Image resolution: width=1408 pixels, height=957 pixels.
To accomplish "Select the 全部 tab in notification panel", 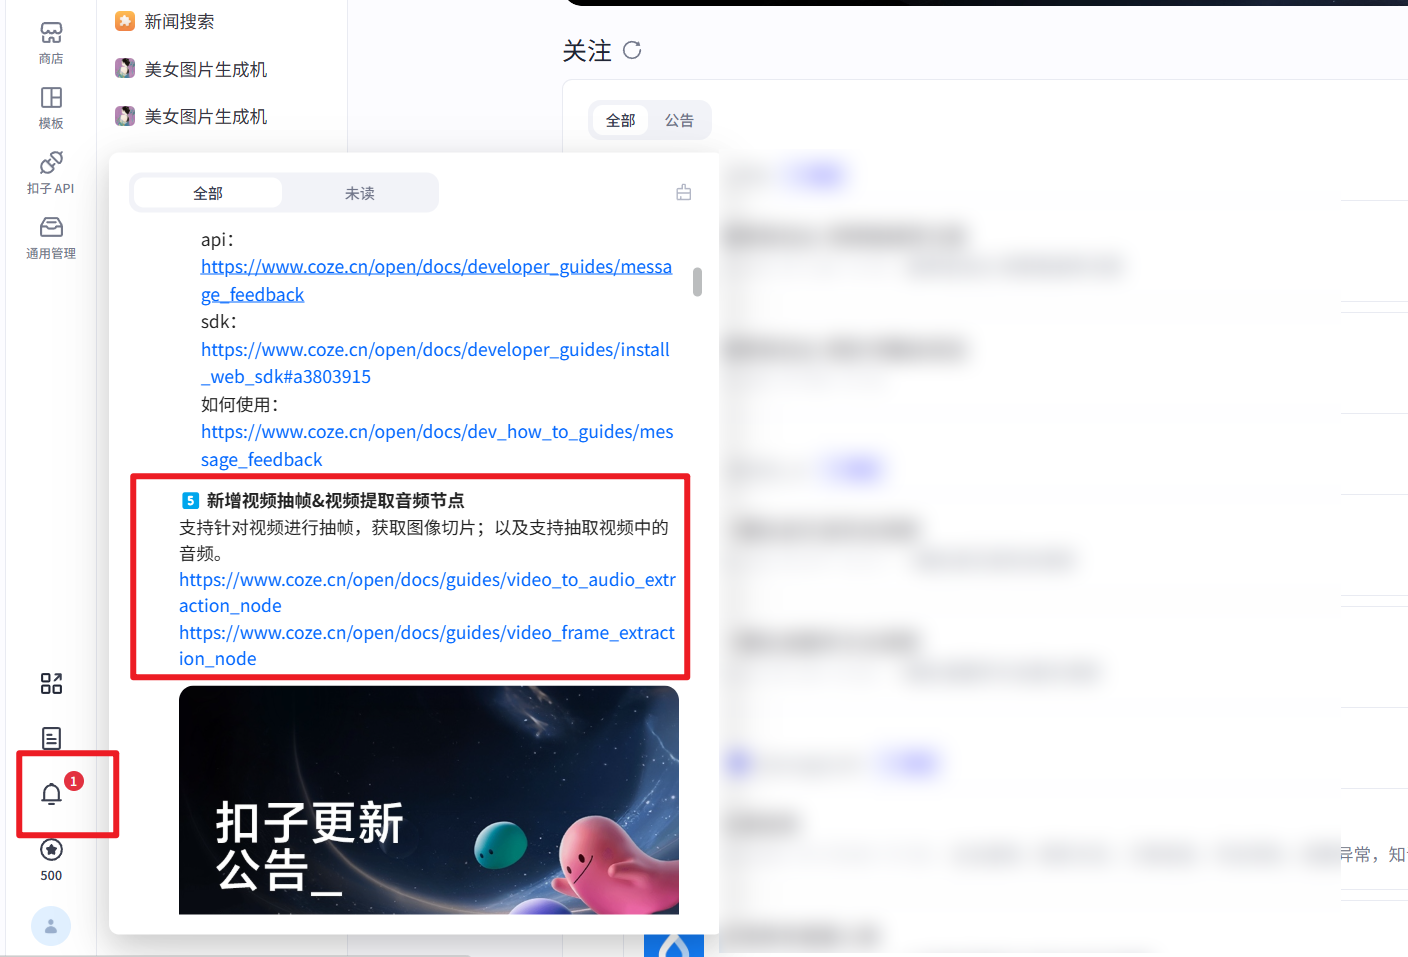I will click(x=208, y=193).
